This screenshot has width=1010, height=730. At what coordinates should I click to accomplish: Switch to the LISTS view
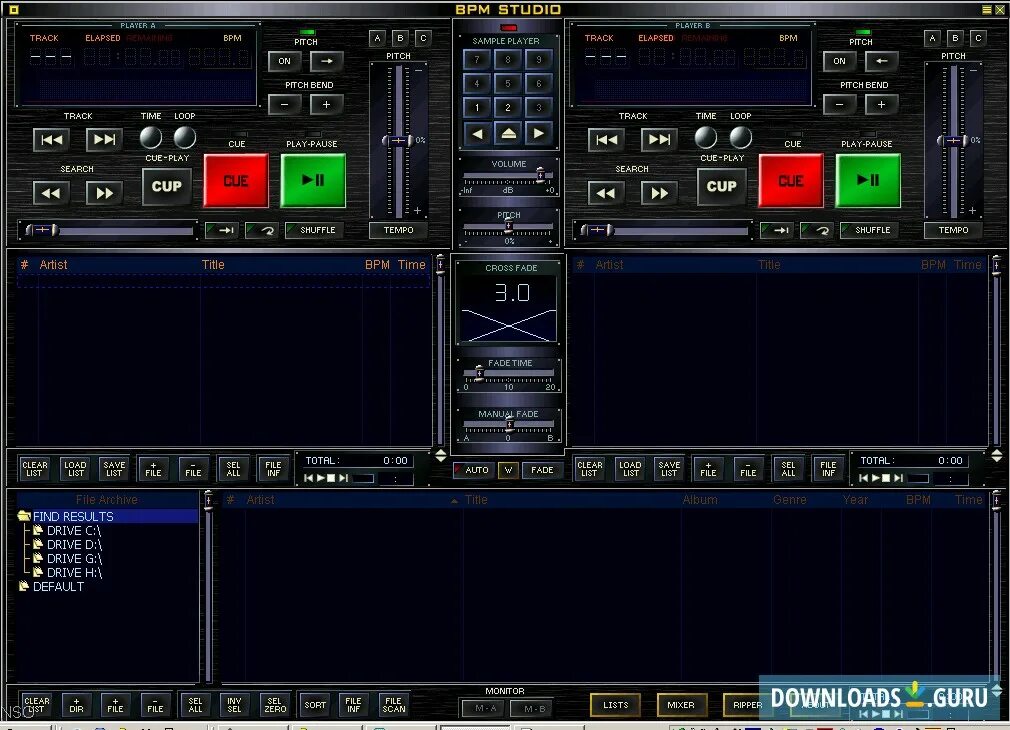pyautogui.click(x=615, y=705)
